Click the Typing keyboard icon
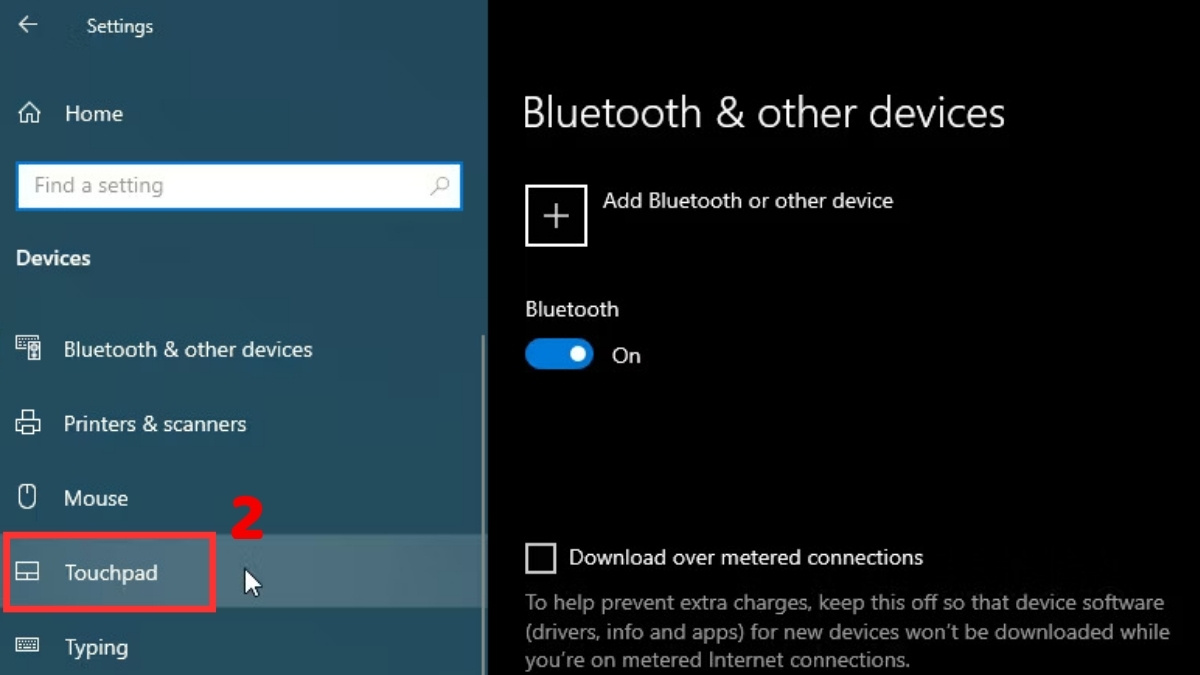 tap(28, 647)
